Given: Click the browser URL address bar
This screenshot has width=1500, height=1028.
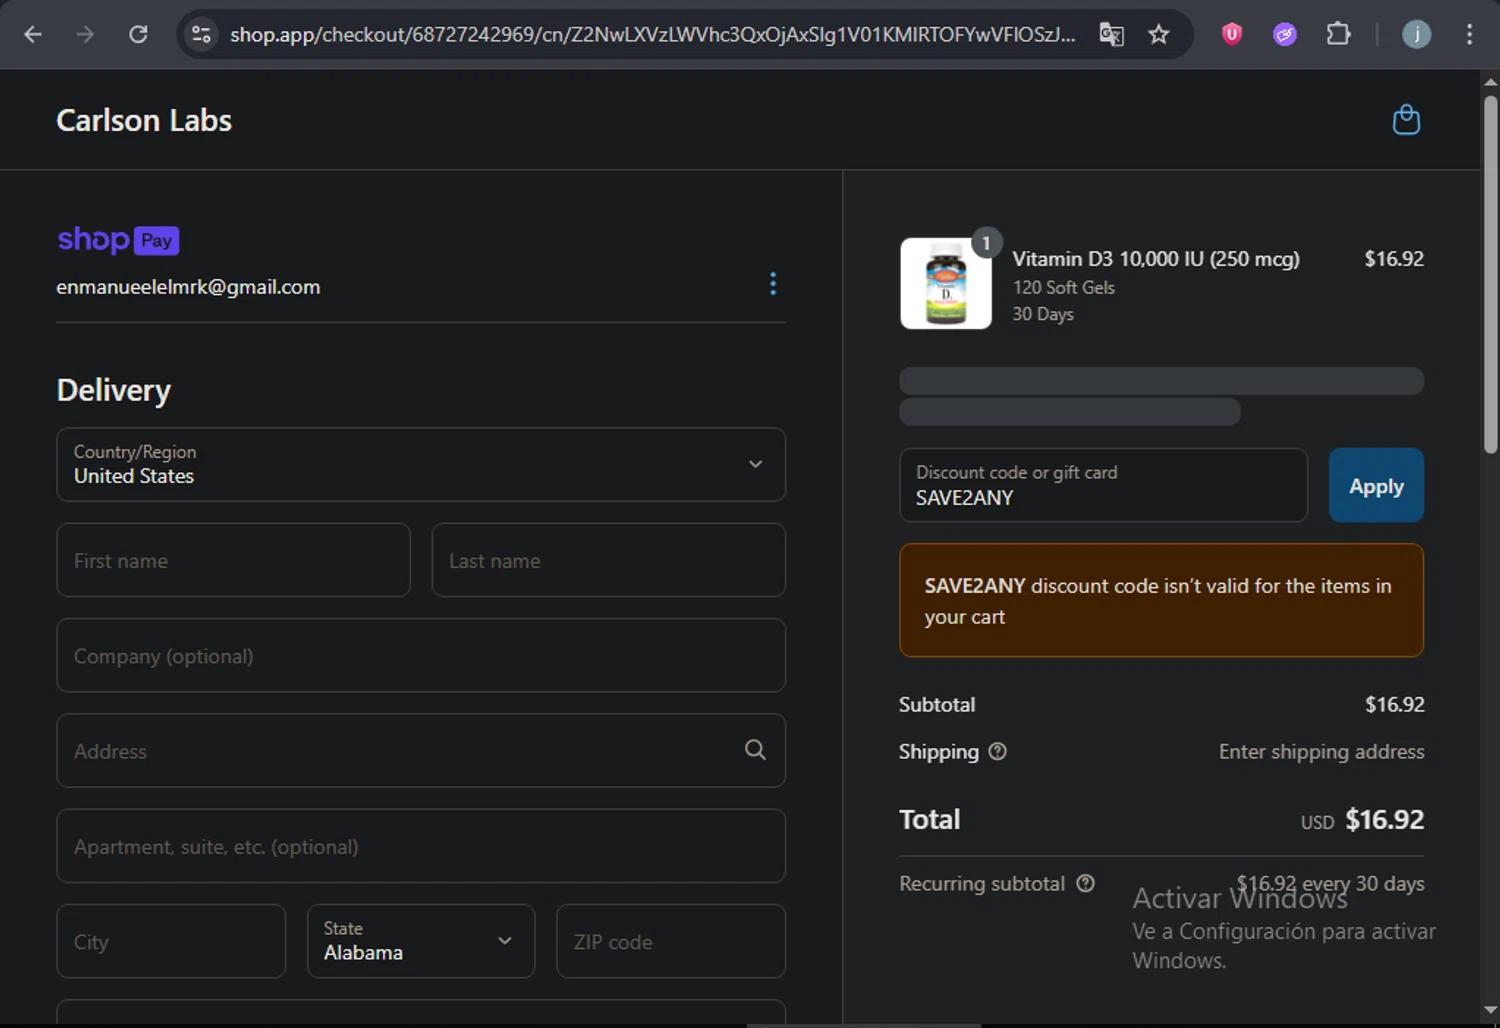Looking at the screenshot, I should (652, 35).
